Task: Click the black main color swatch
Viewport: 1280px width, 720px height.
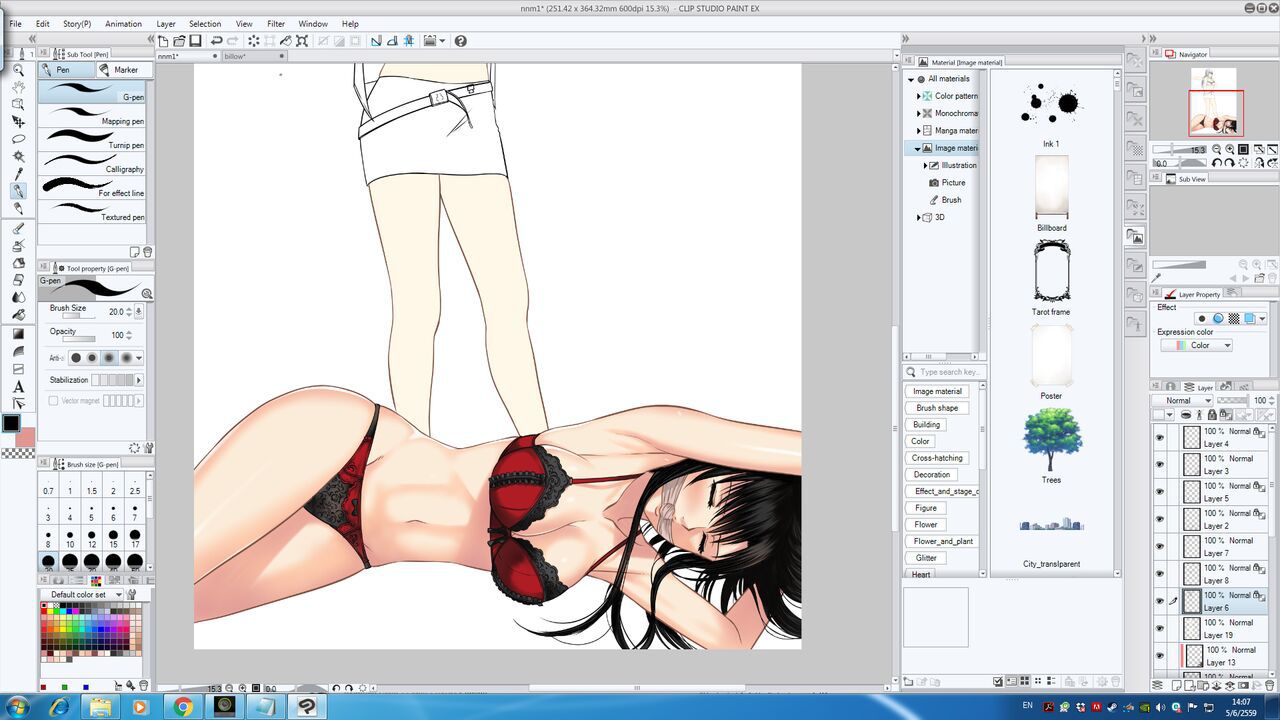Action: pos(11,423)
